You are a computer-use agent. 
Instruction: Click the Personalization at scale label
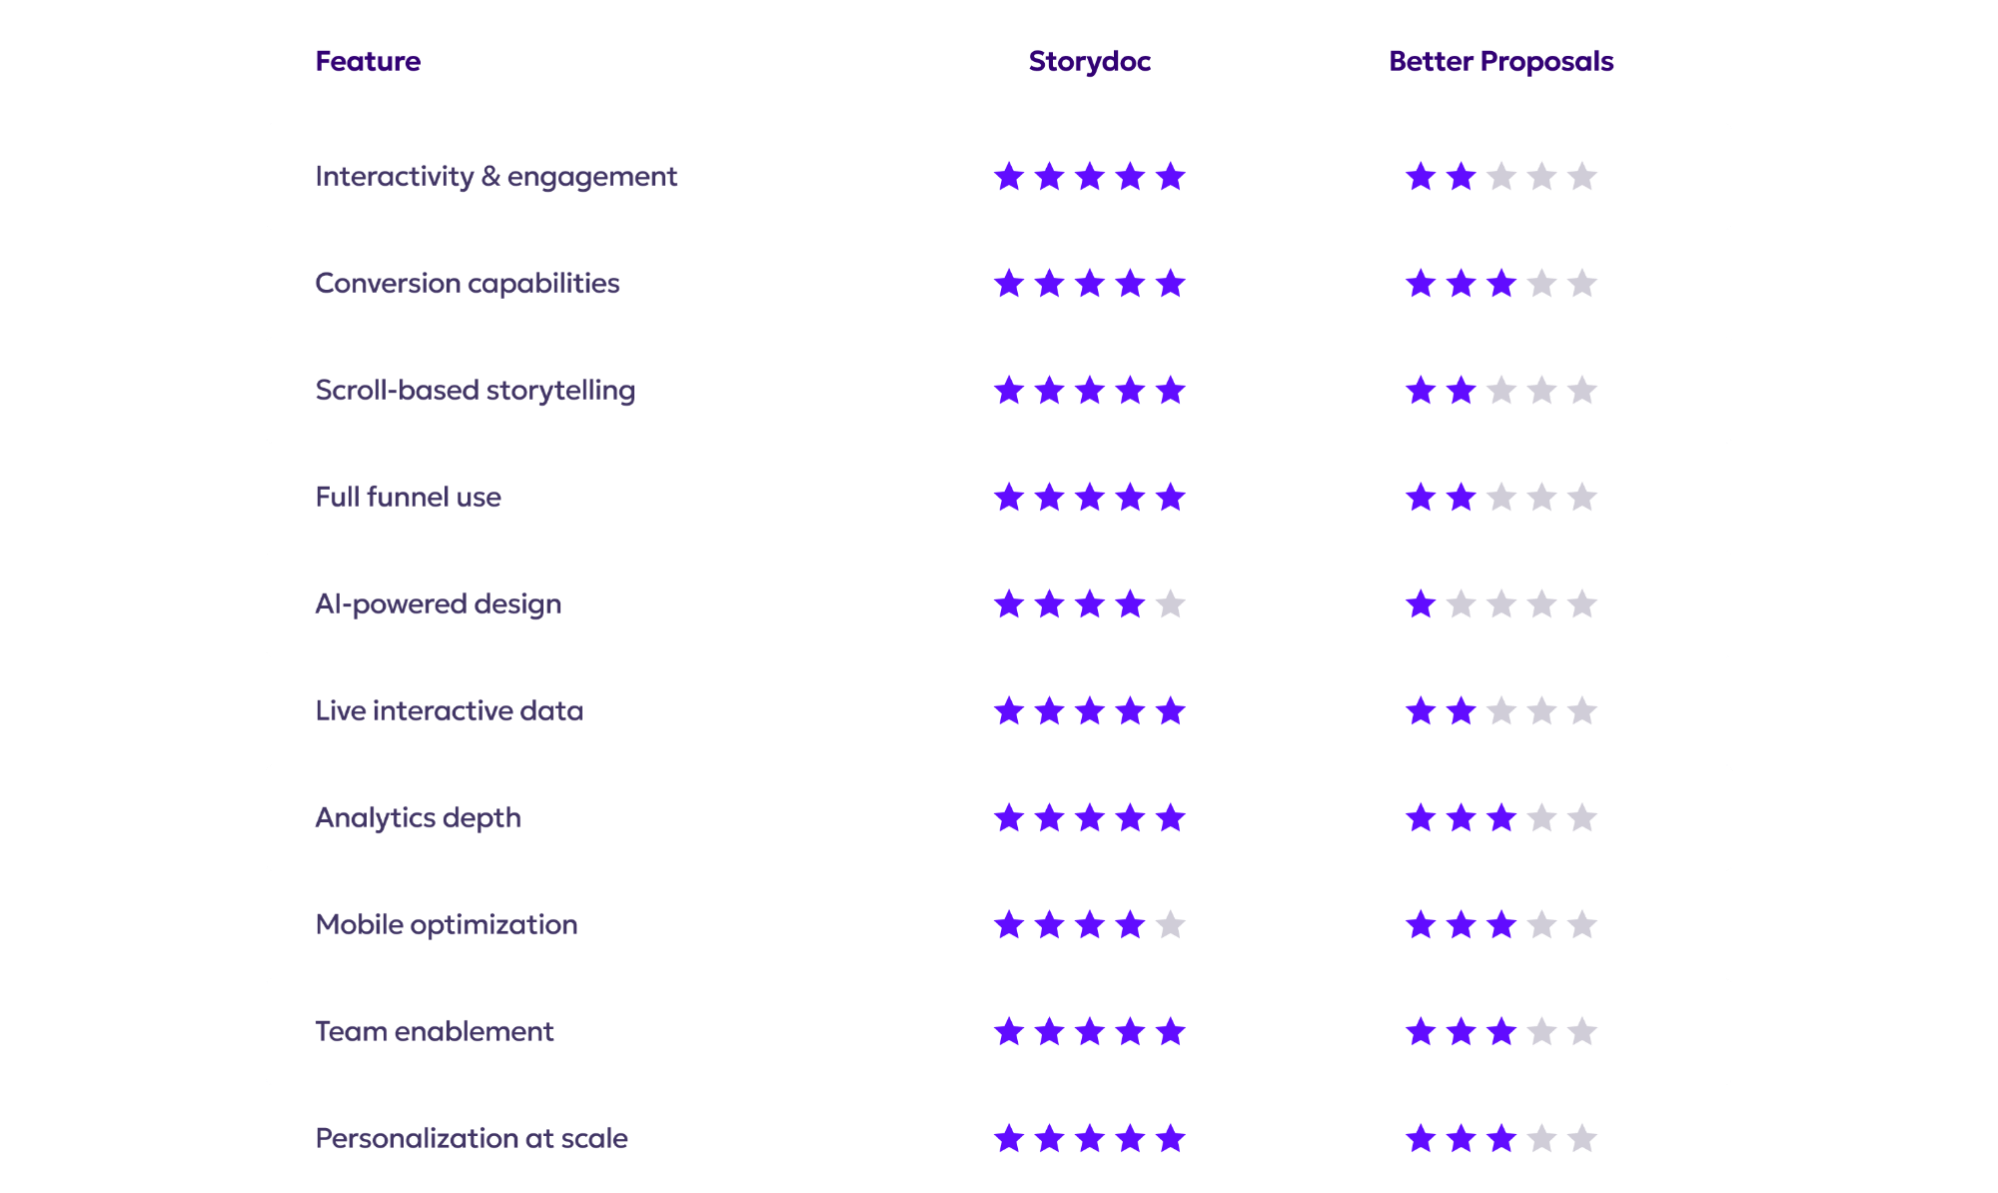(471, 1138)
